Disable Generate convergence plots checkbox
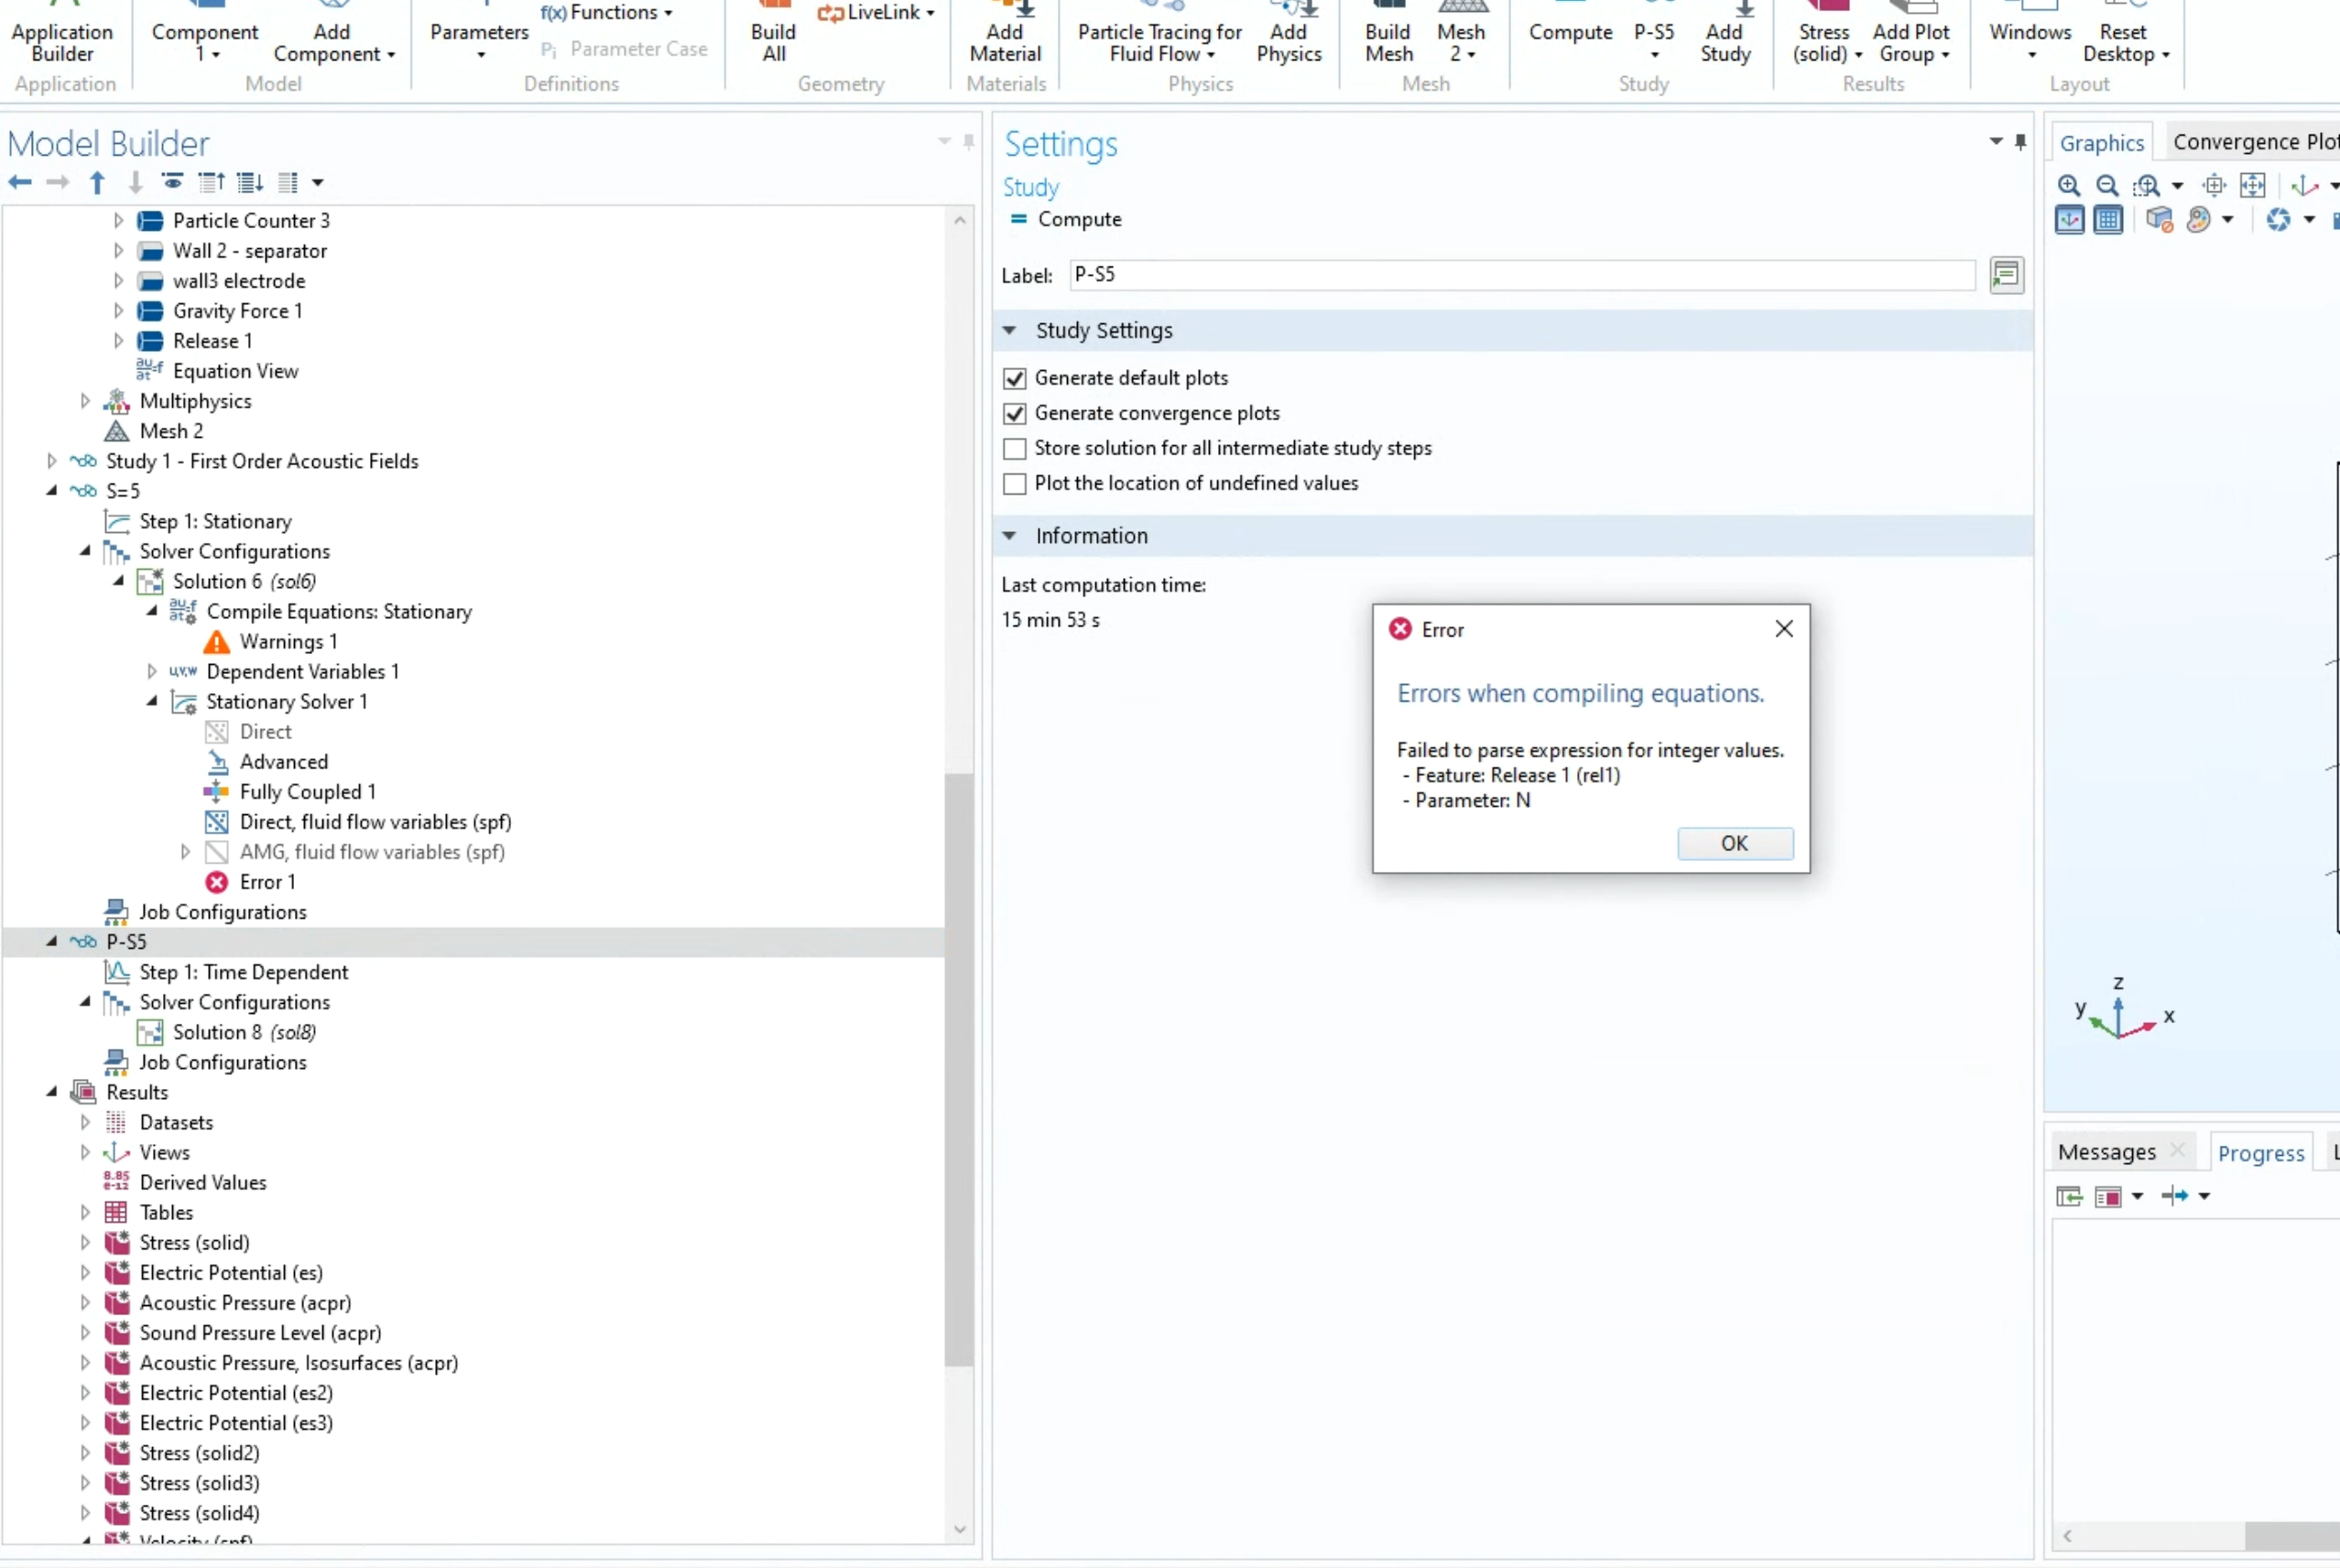Image resolution: width=2340 pixels, height=1568 pixels. click(1014, 413)
